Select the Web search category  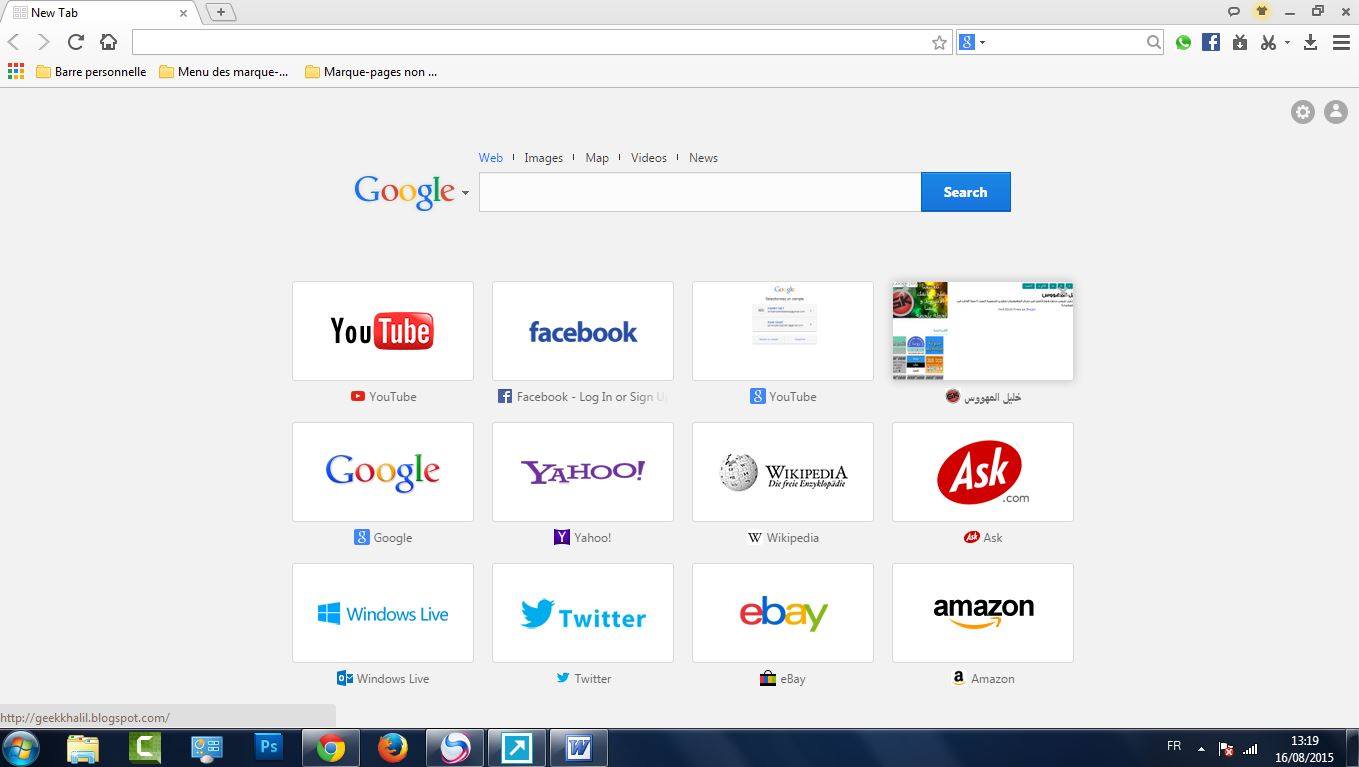[490, 157]
